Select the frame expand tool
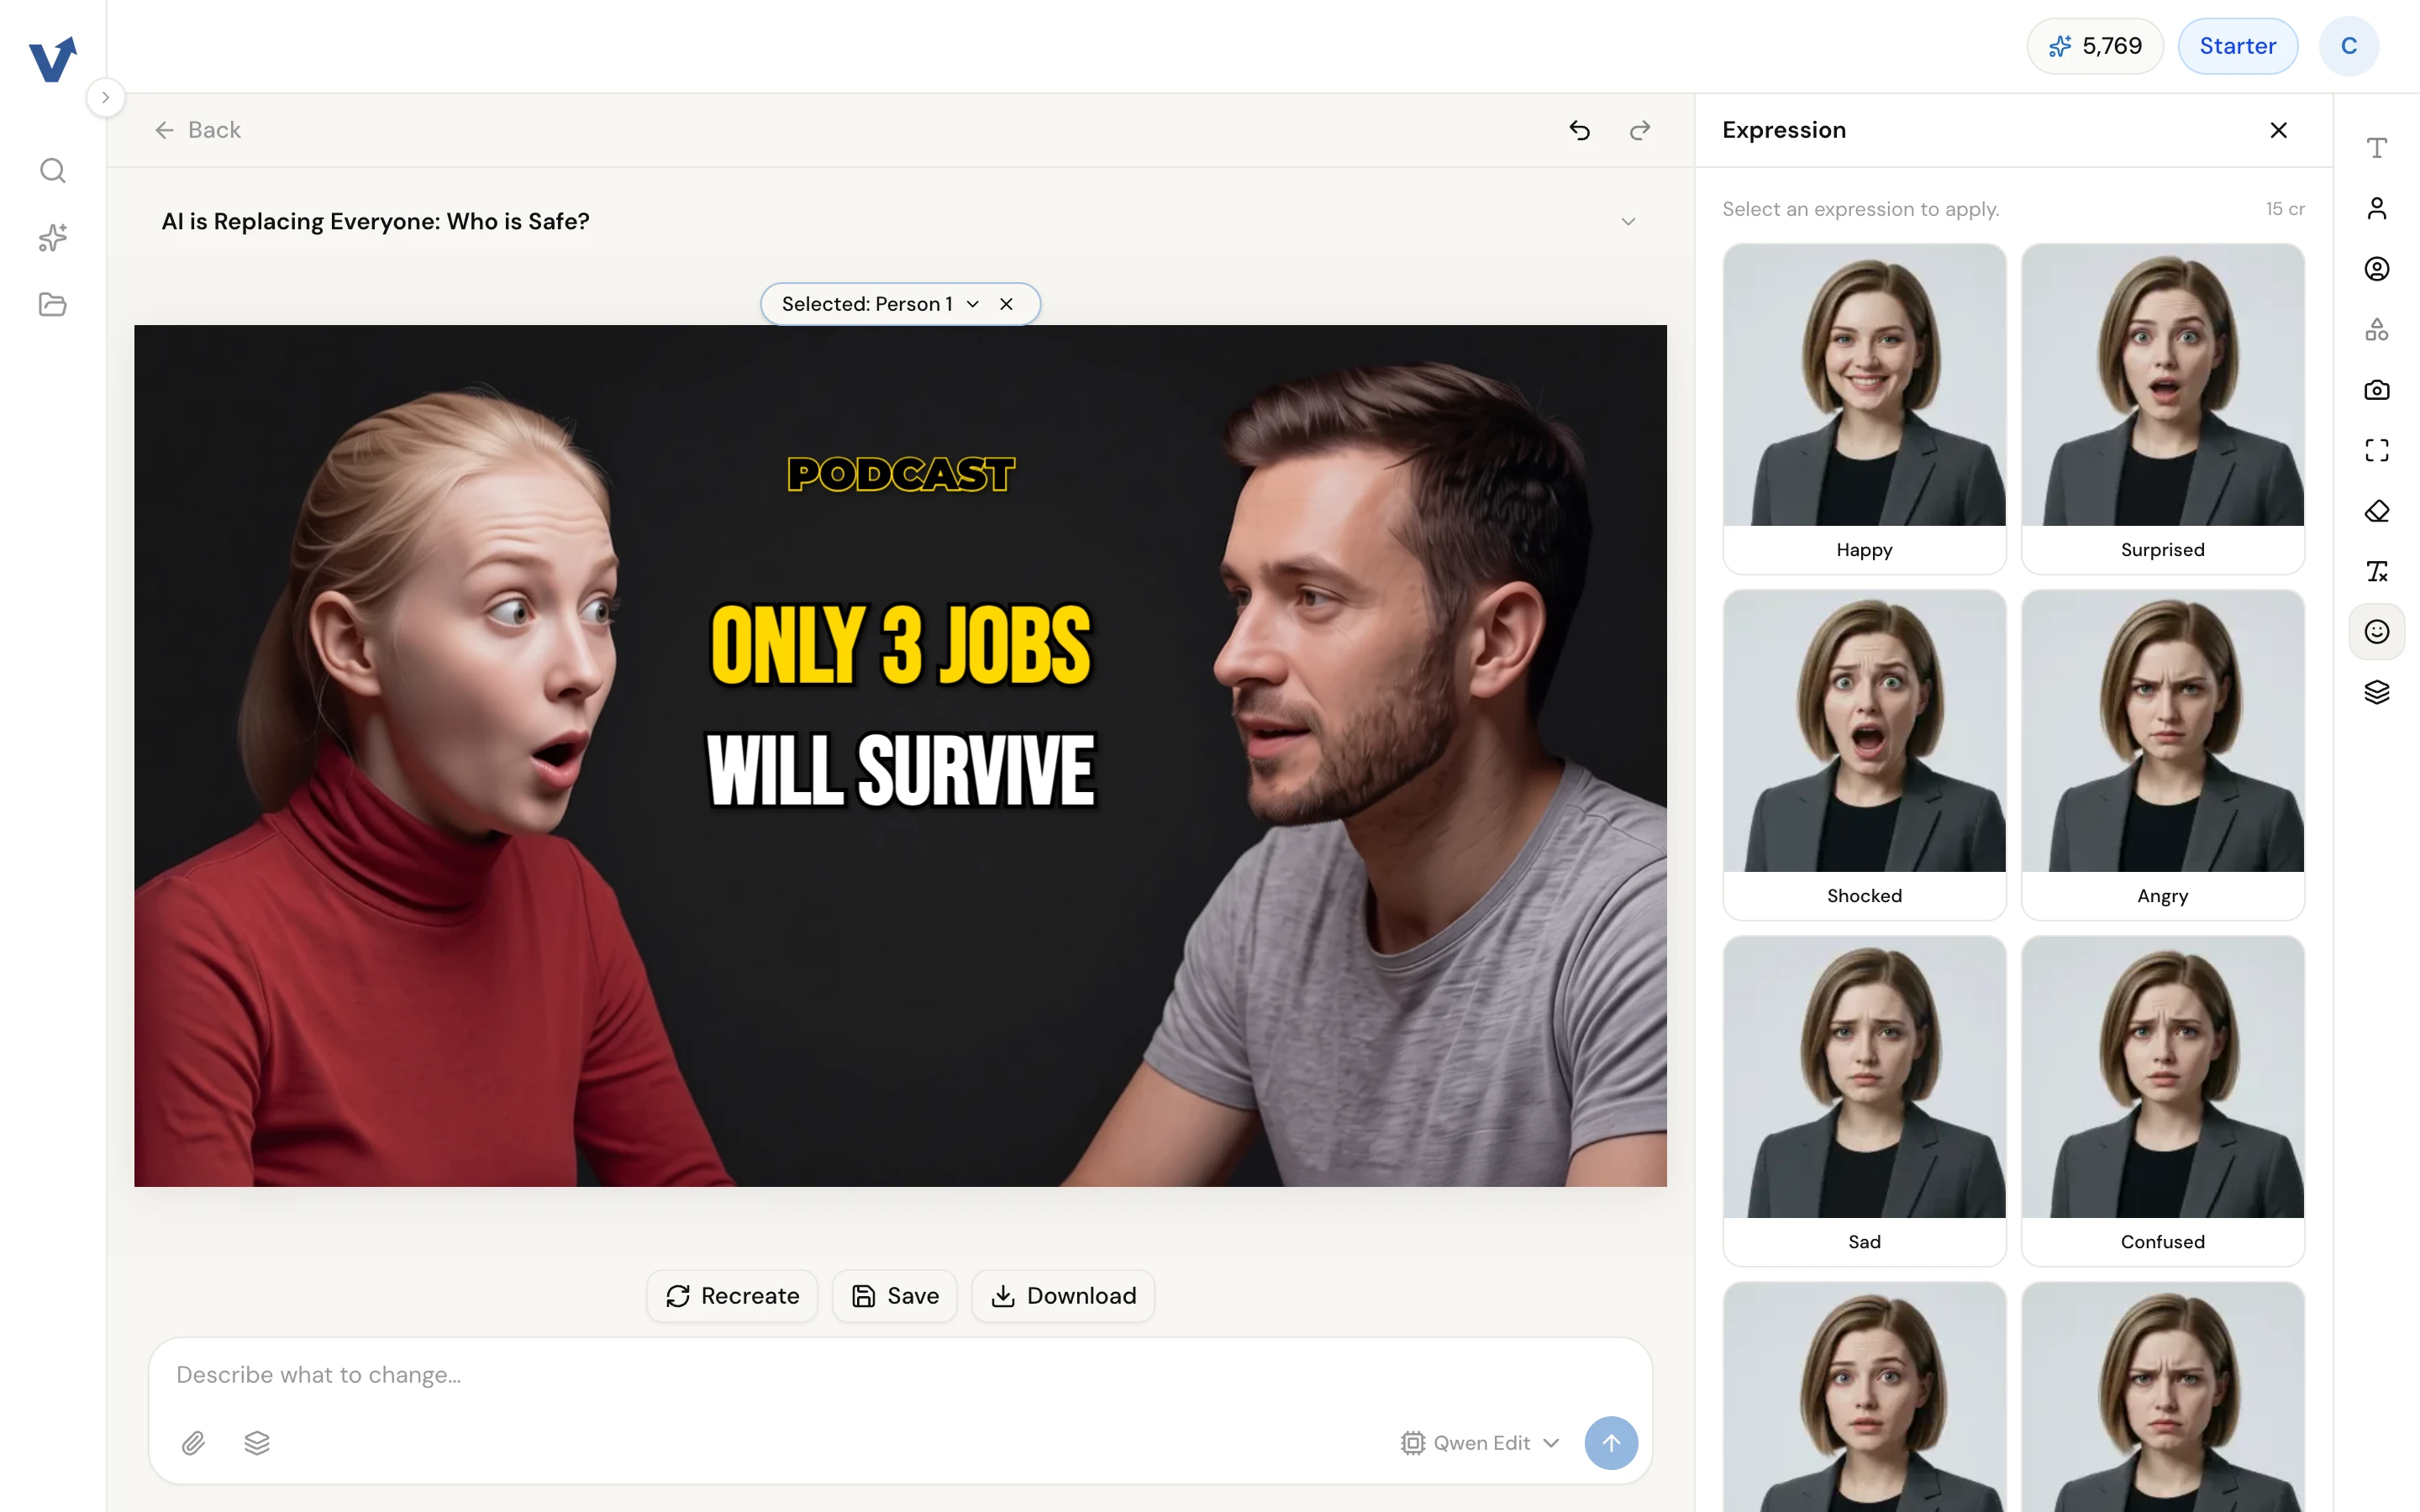This screenshot has width=2420, height=1512. pos(2377,450)
